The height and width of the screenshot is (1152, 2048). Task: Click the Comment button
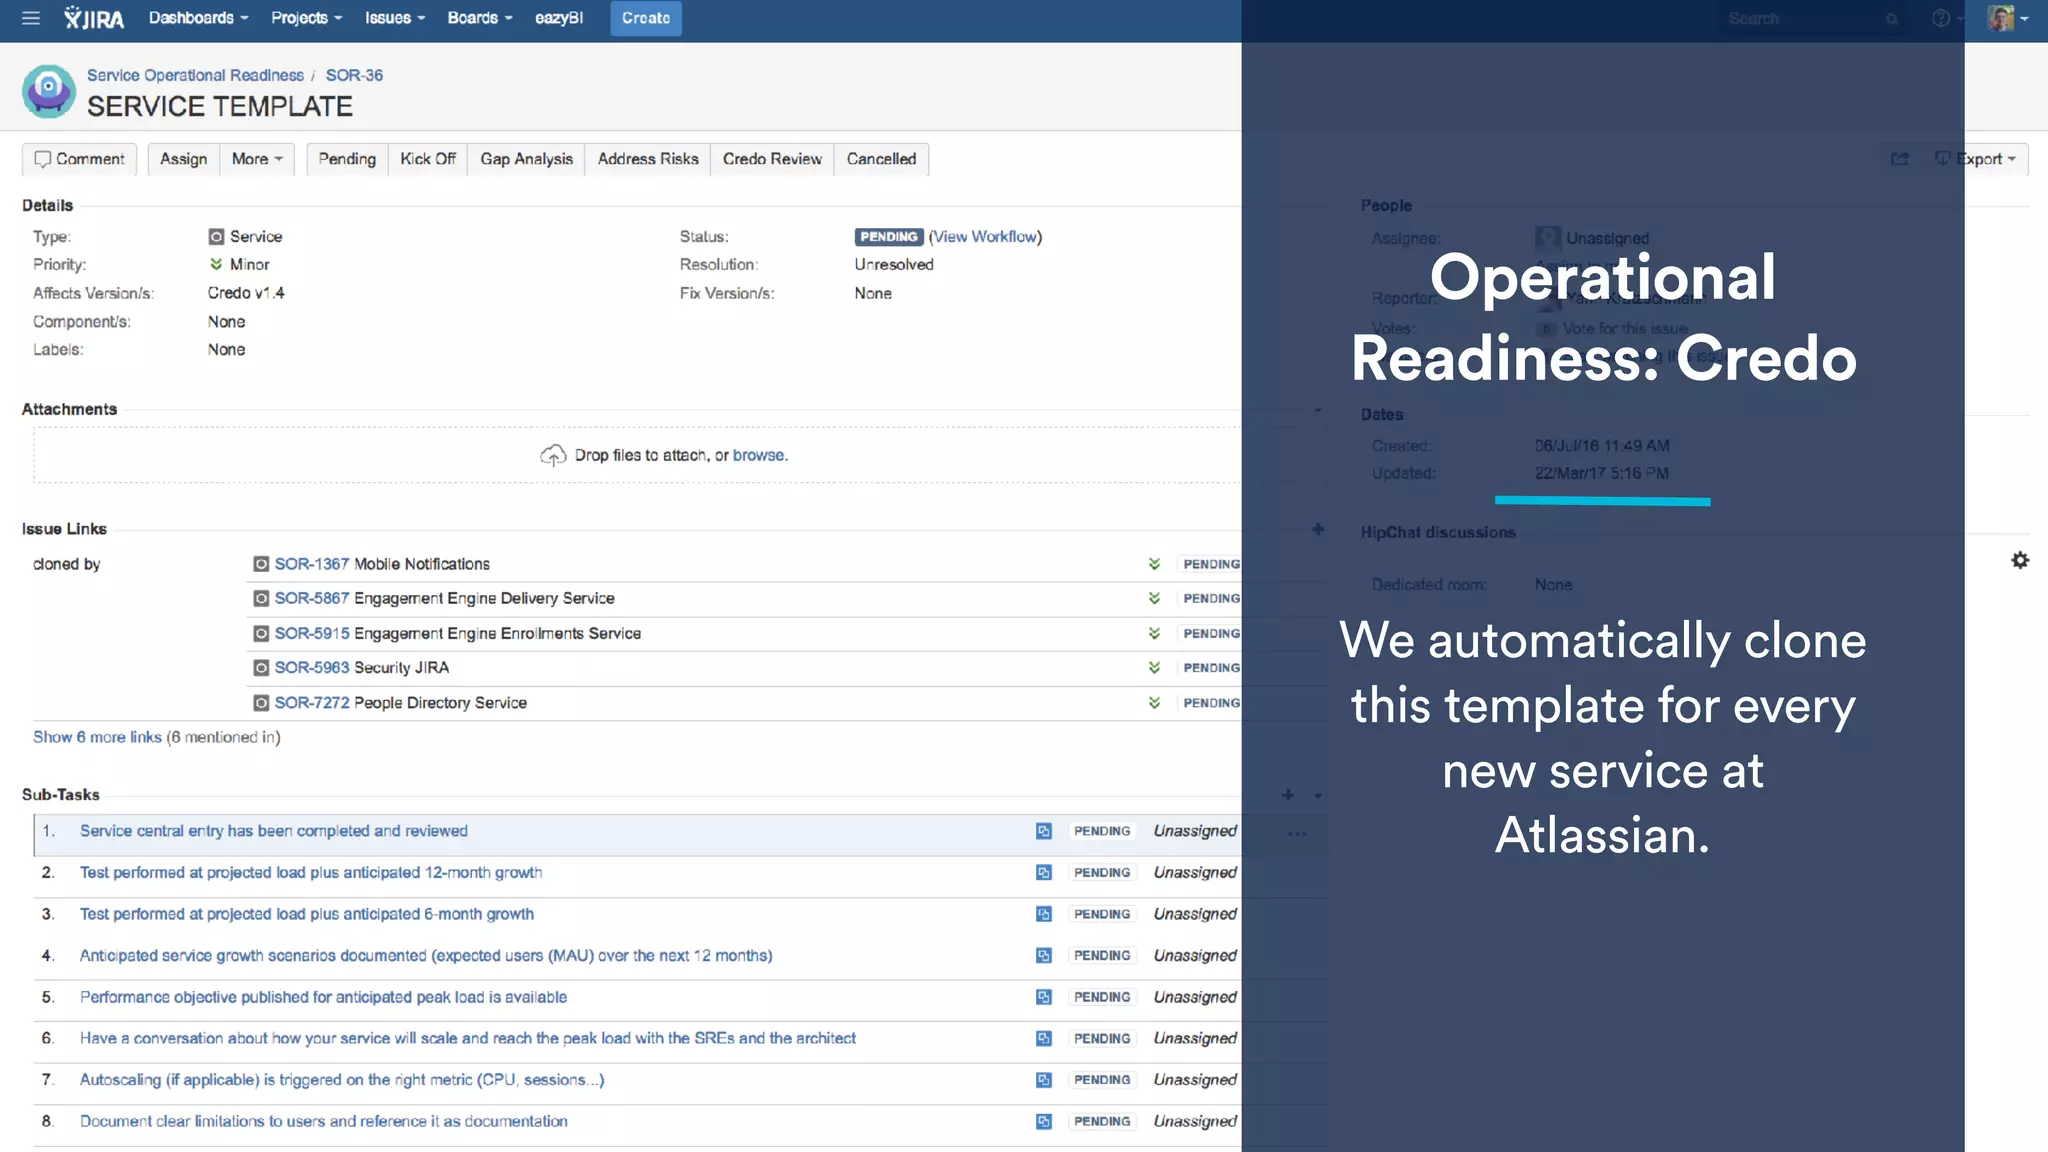(x=80, y=159)
